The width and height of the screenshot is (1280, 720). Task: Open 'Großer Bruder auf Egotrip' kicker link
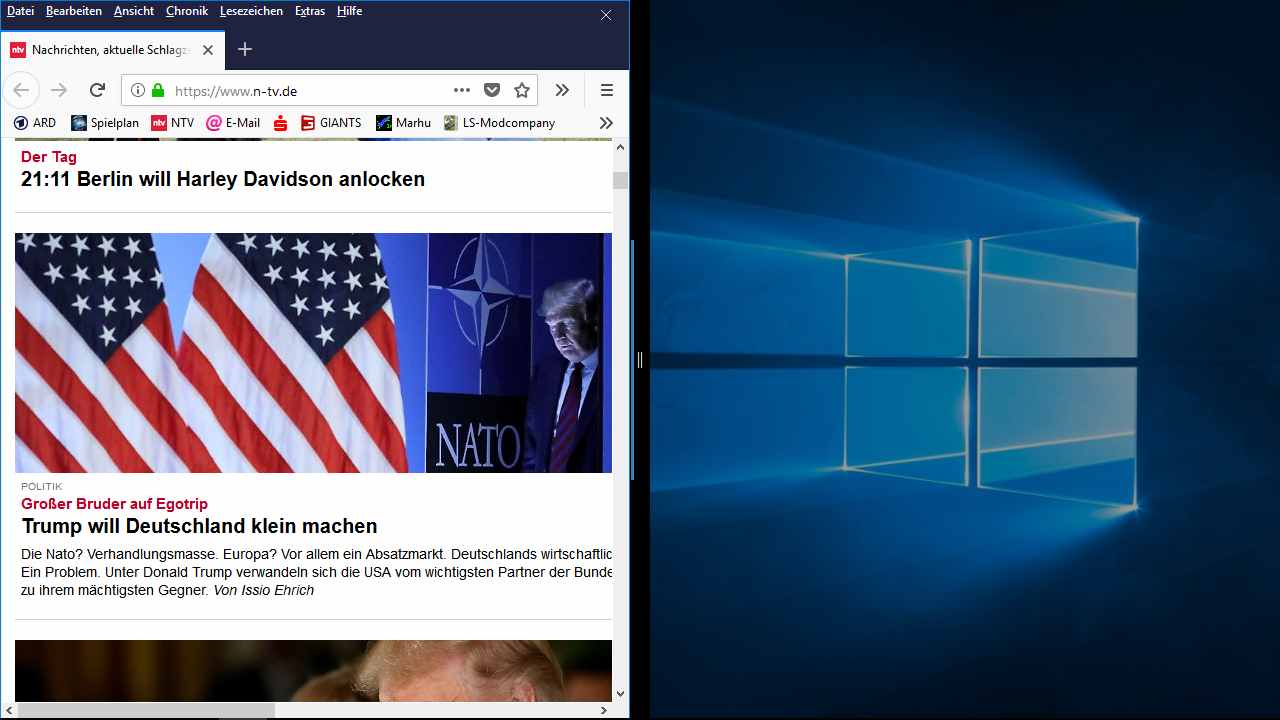[x=114, y=504]
